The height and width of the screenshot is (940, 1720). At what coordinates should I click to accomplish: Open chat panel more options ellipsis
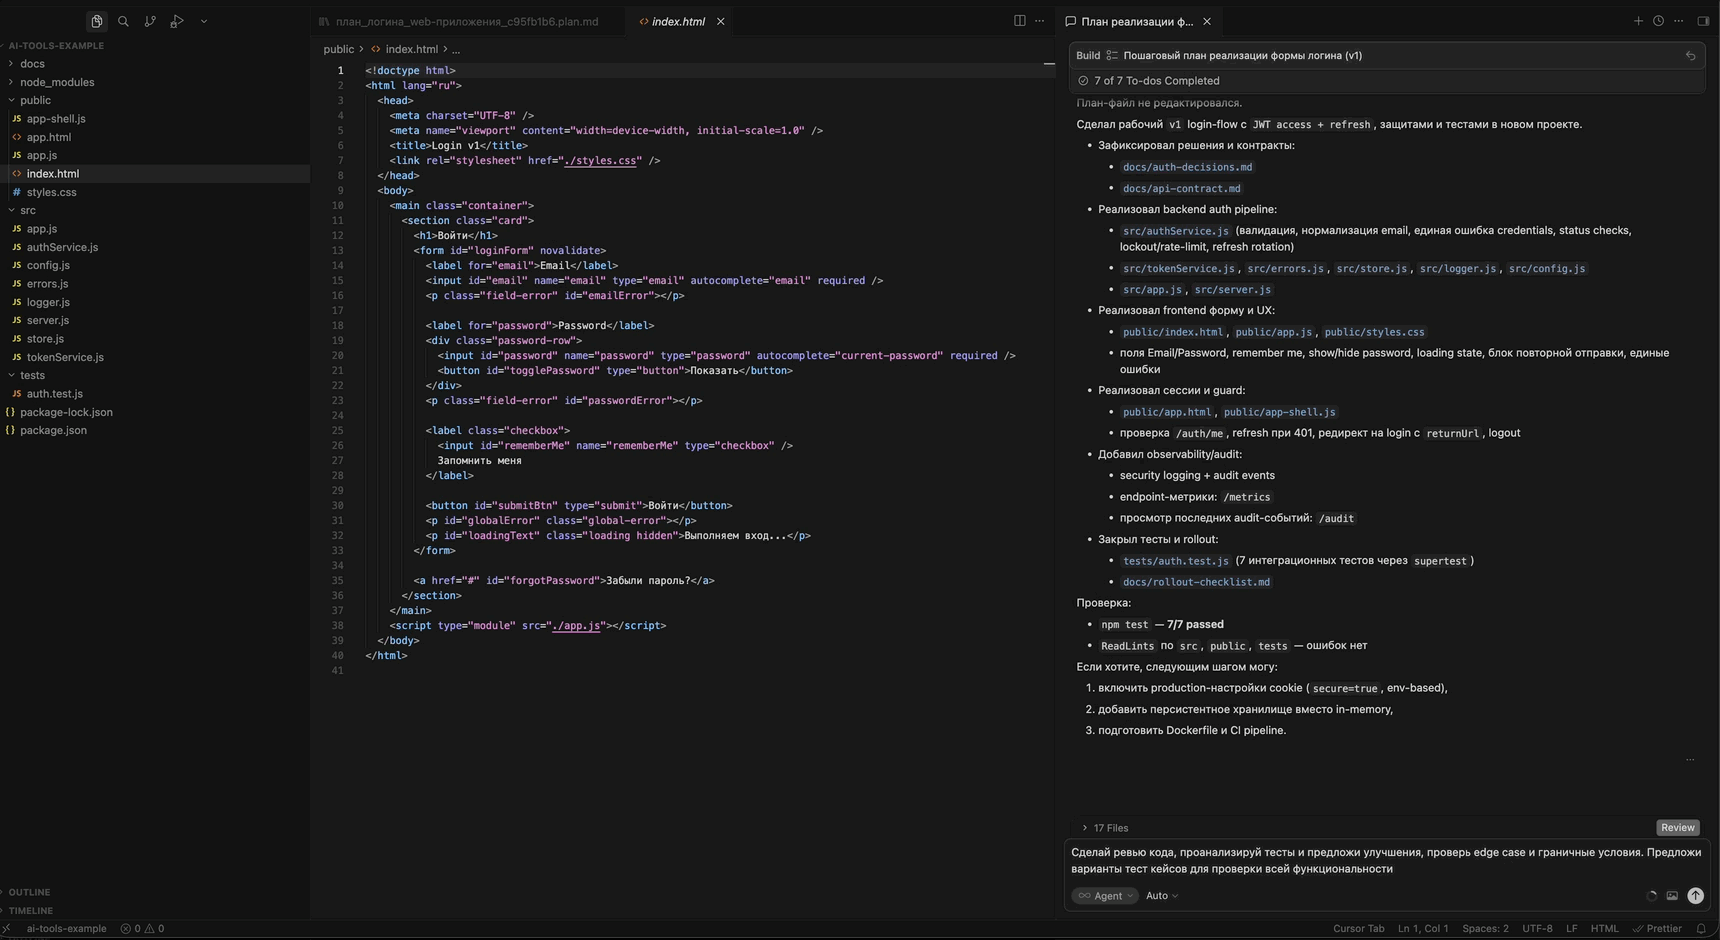point(1679,21)
